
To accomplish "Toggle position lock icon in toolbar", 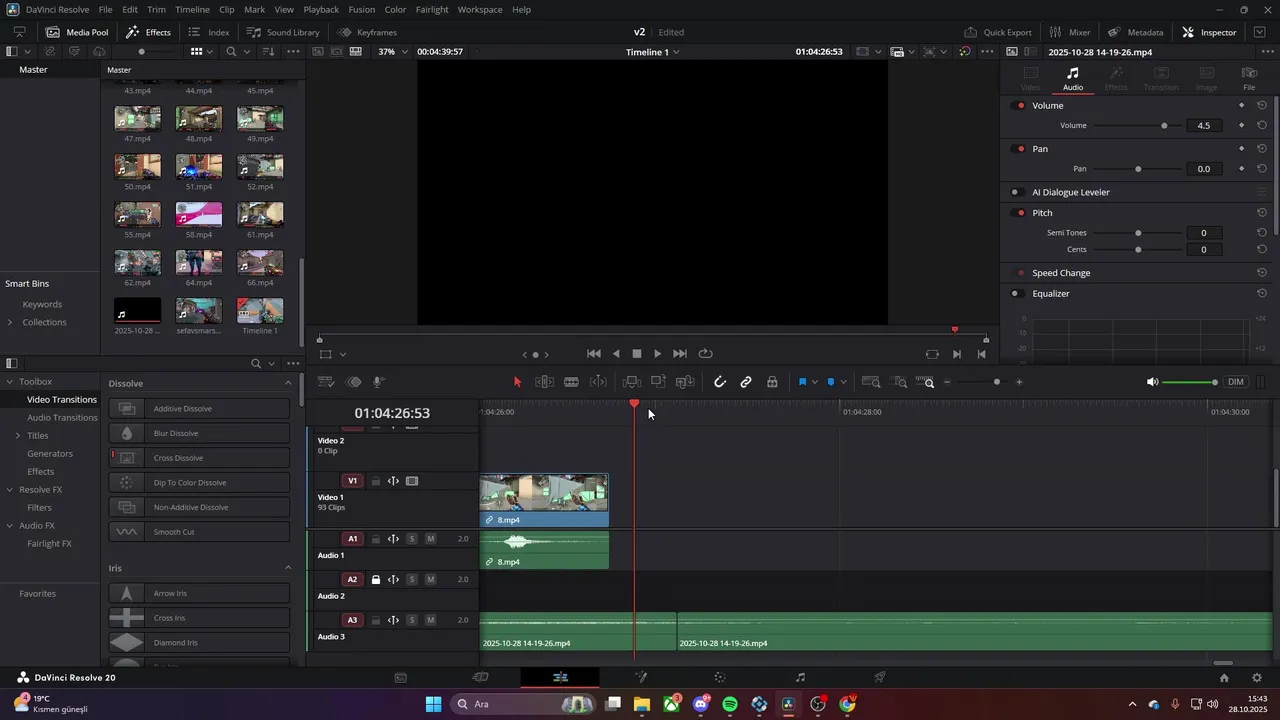I will pos(772,382).
